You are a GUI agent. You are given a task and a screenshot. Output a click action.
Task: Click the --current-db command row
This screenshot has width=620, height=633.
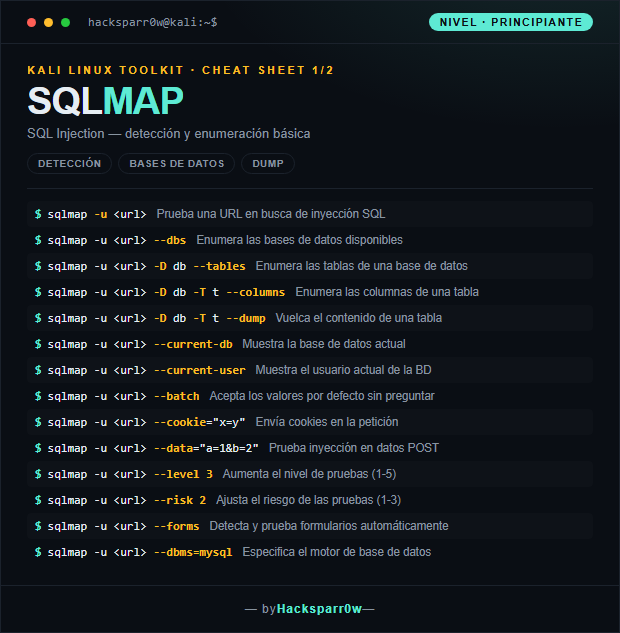pyautogui.click(x=310, y=344)
